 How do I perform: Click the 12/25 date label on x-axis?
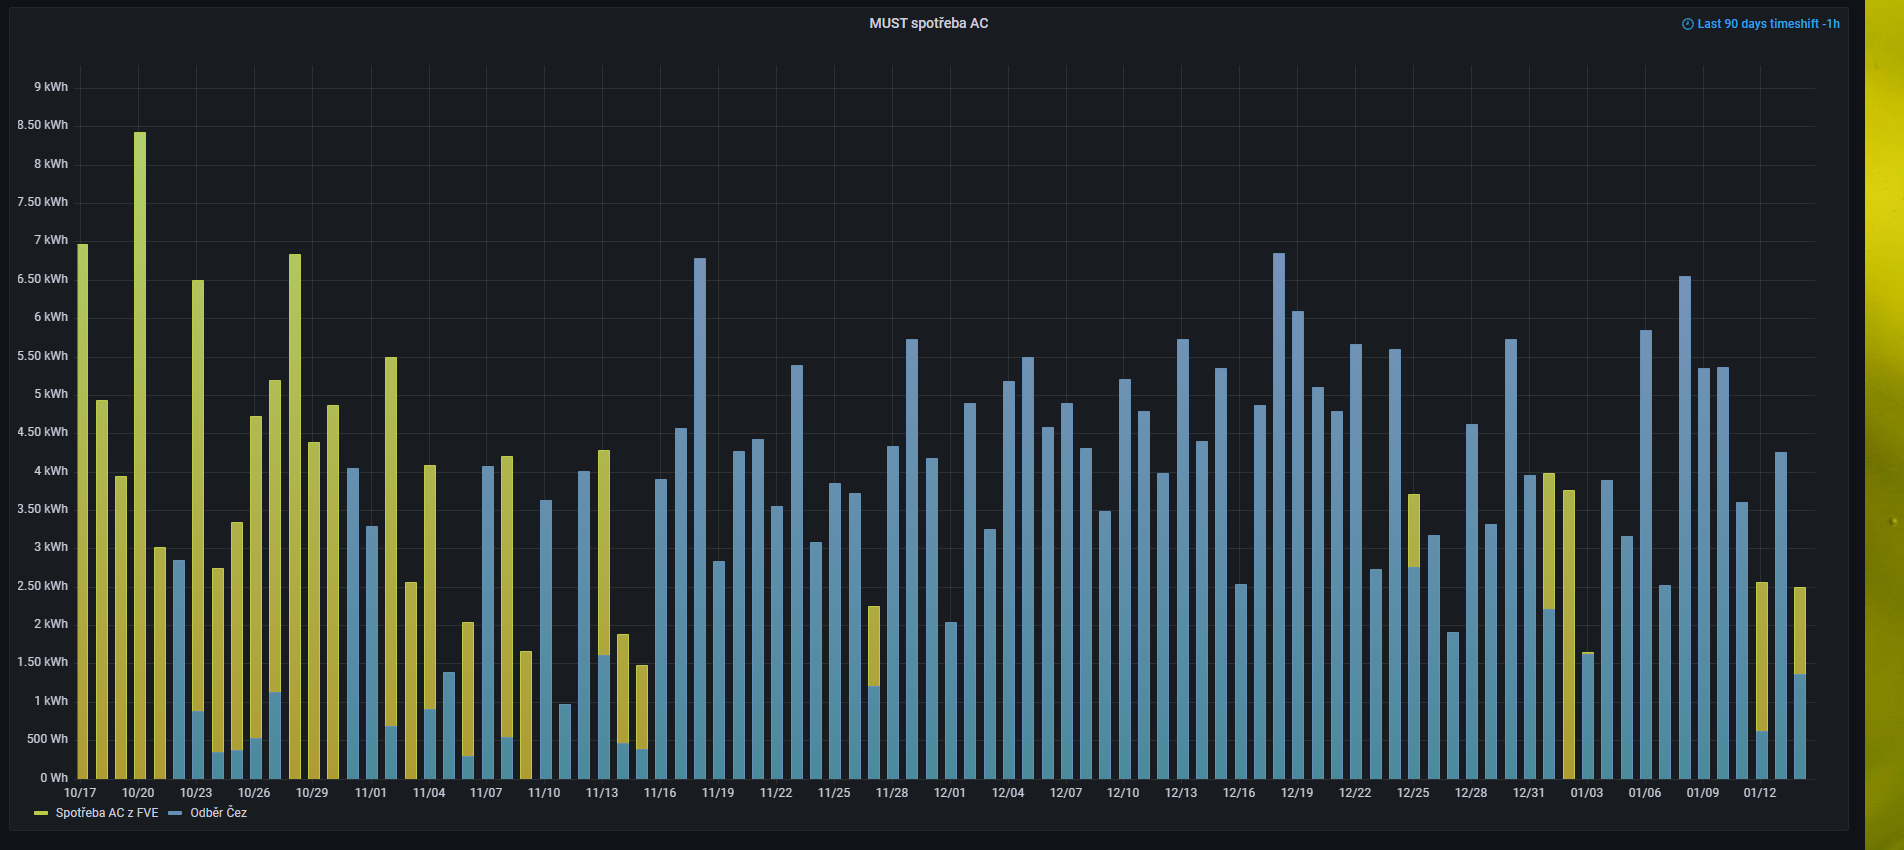pos(1413,793)
